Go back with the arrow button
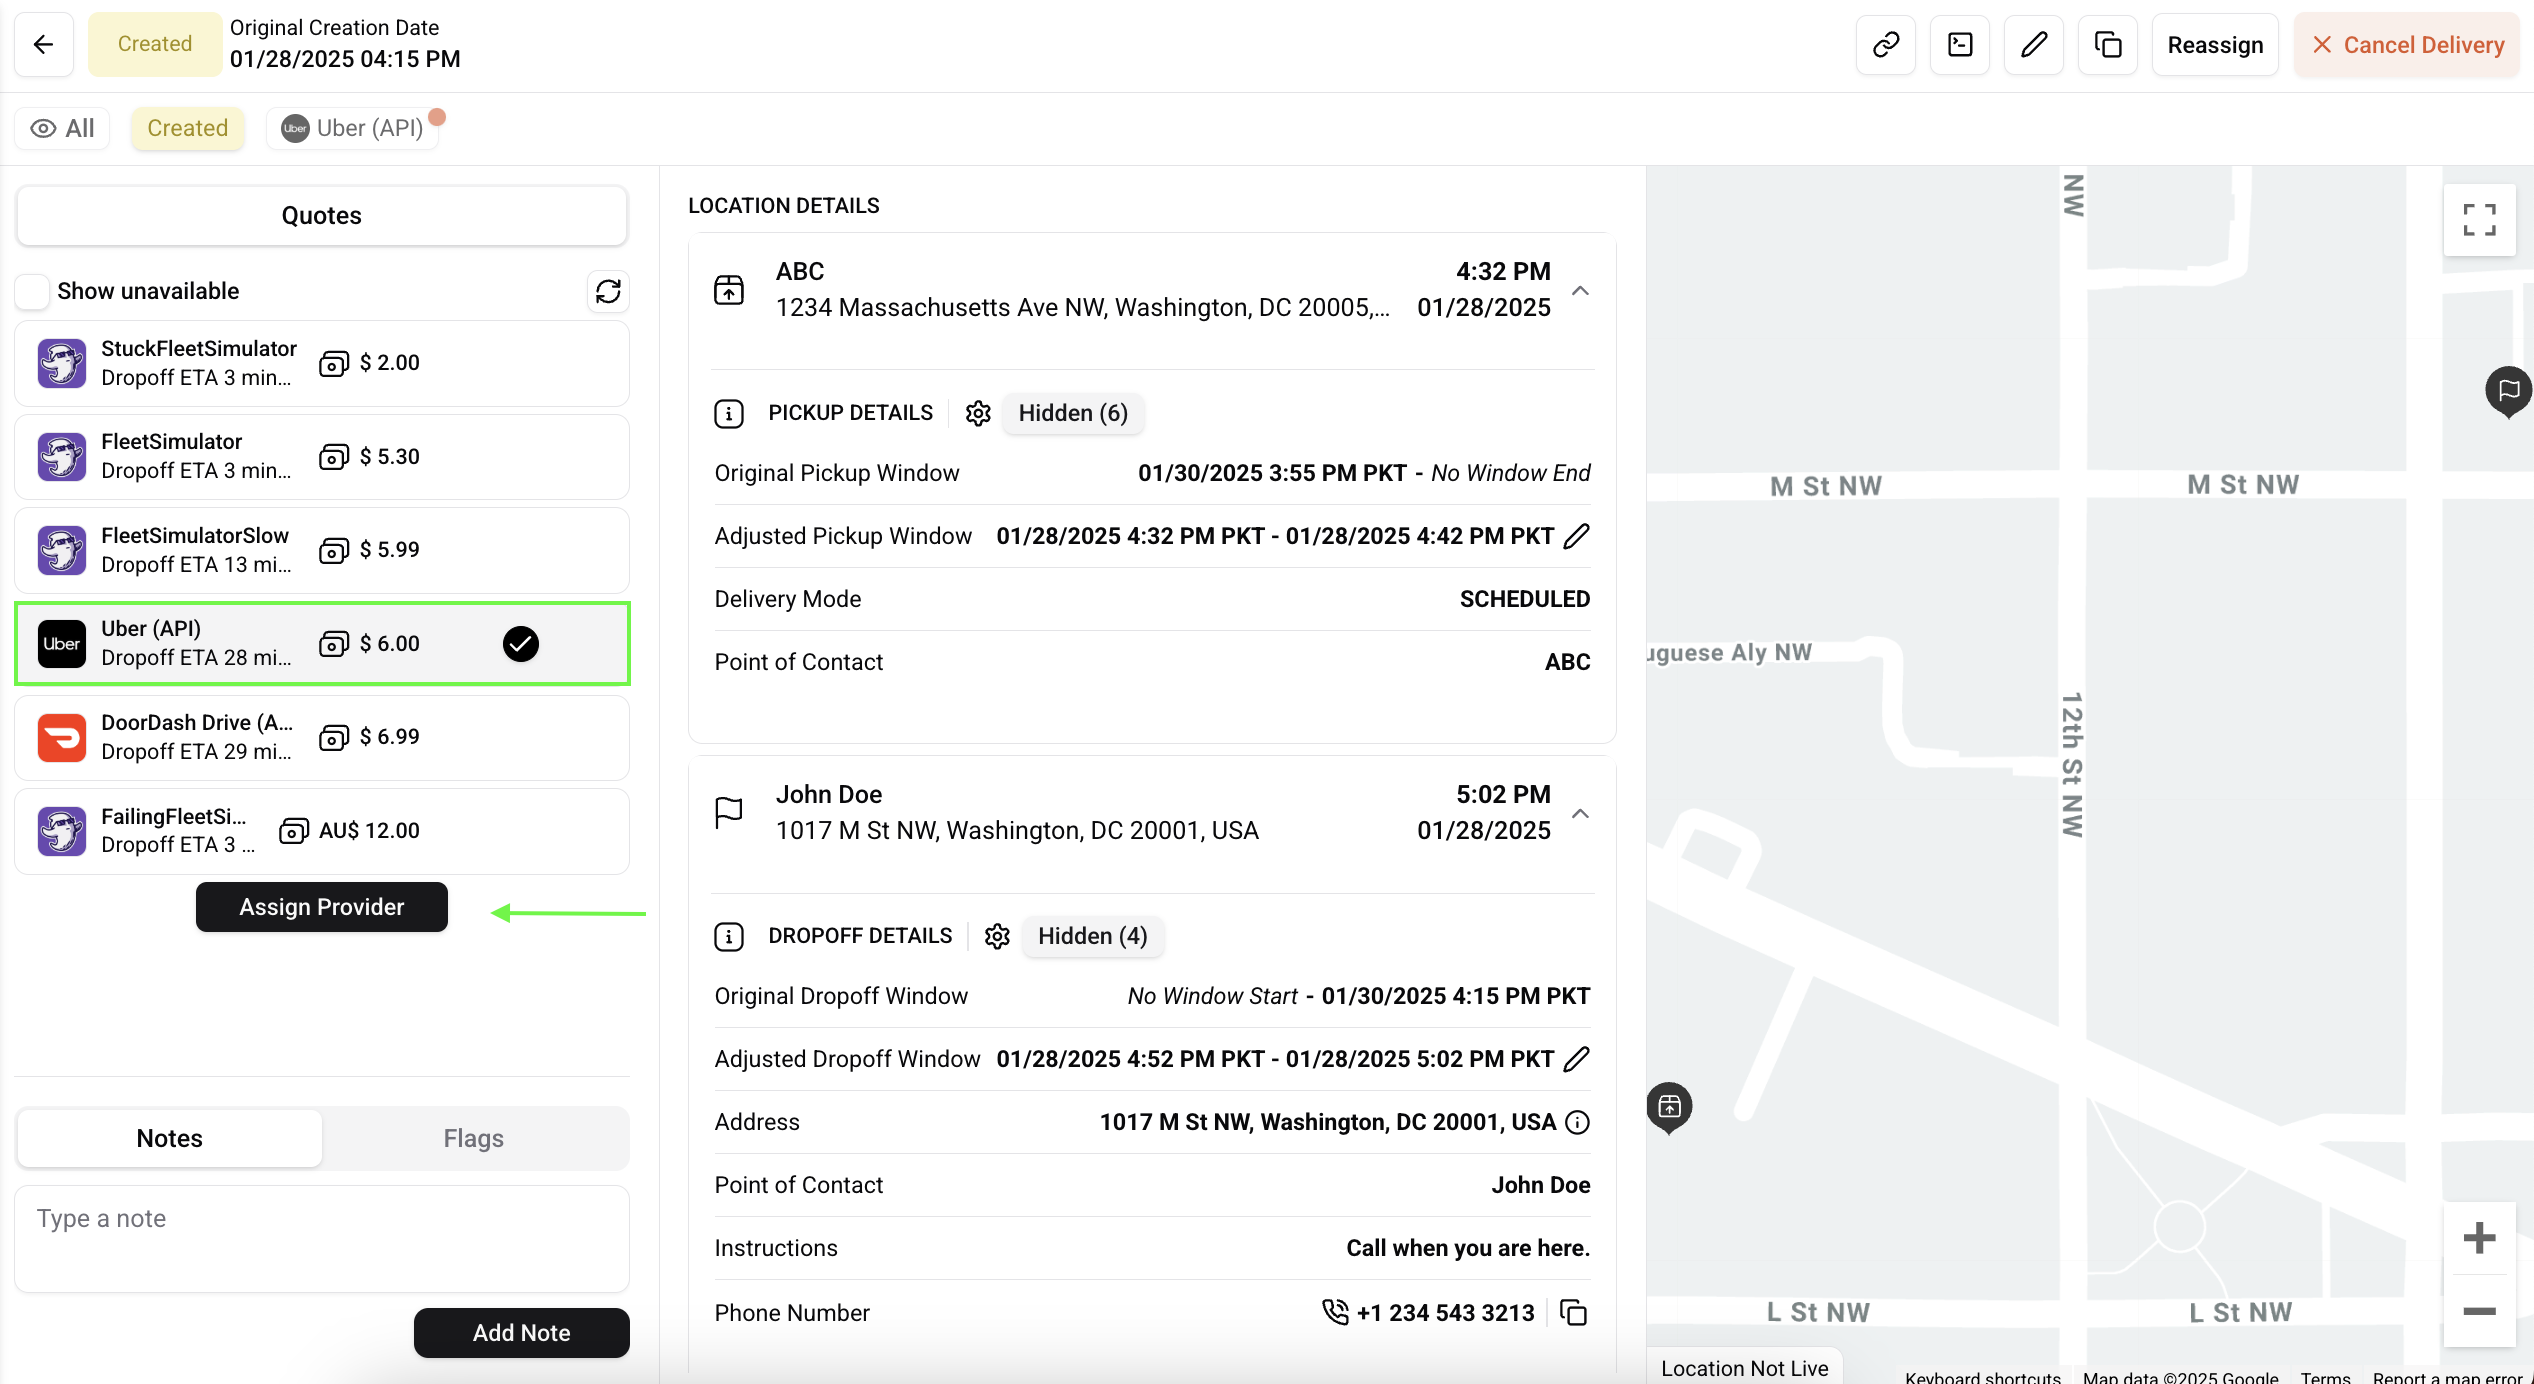 click(43, 45)
